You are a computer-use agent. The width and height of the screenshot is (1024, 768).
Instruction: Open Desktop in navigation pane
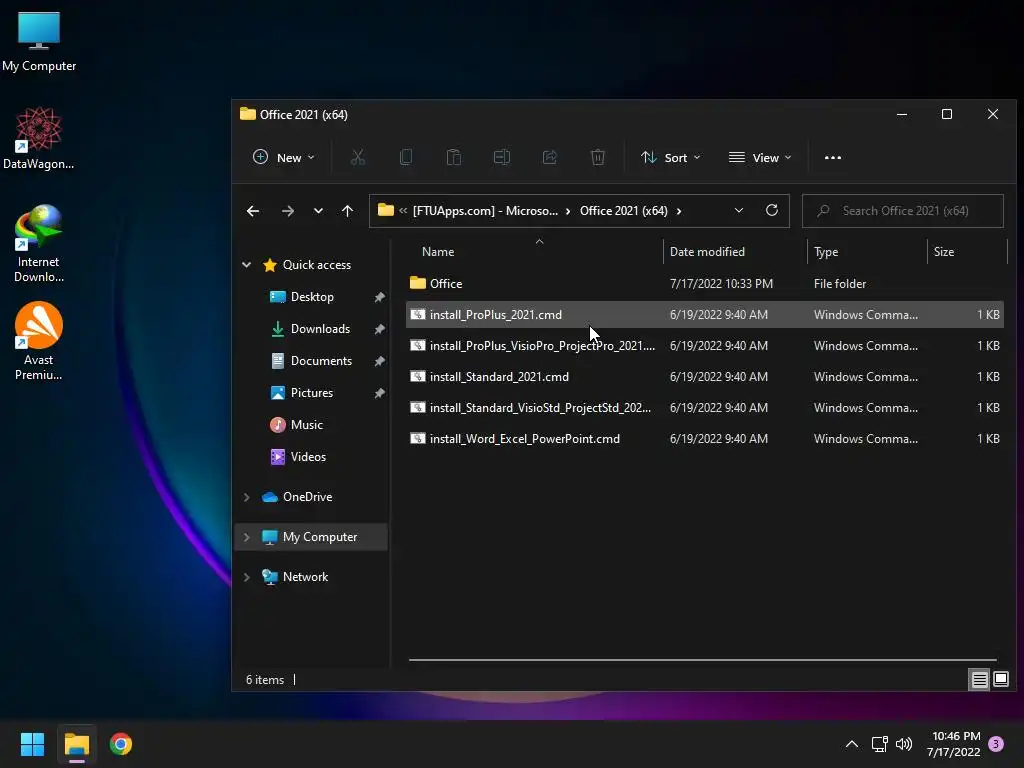(312, 296)
